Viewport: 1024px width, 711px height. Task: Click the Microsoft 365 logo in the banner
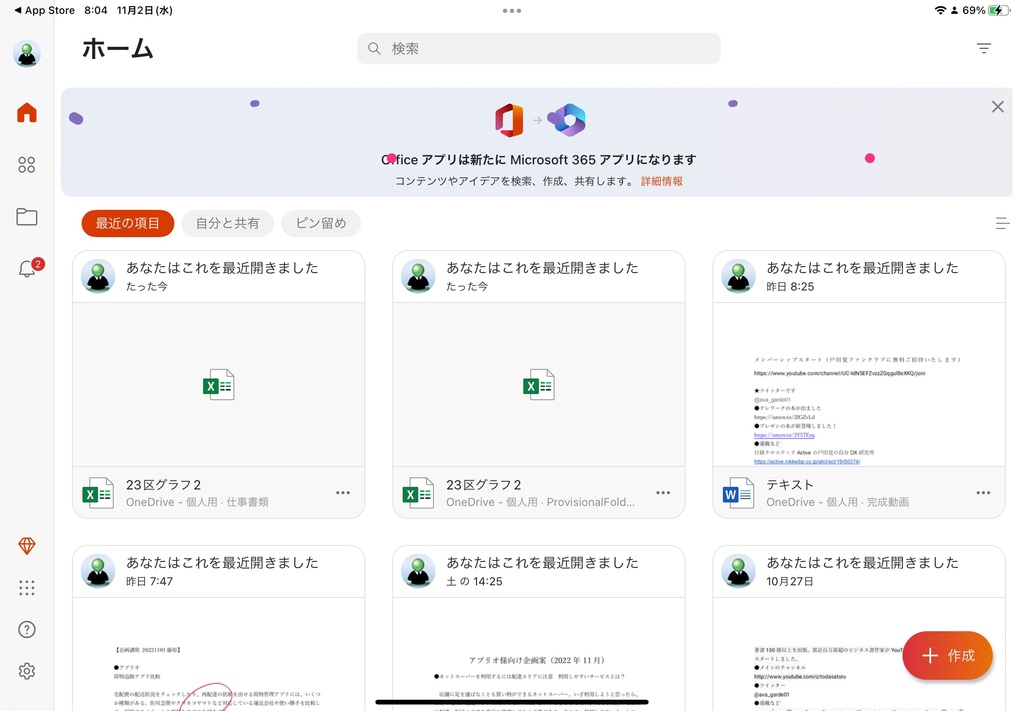coord(567,120)
